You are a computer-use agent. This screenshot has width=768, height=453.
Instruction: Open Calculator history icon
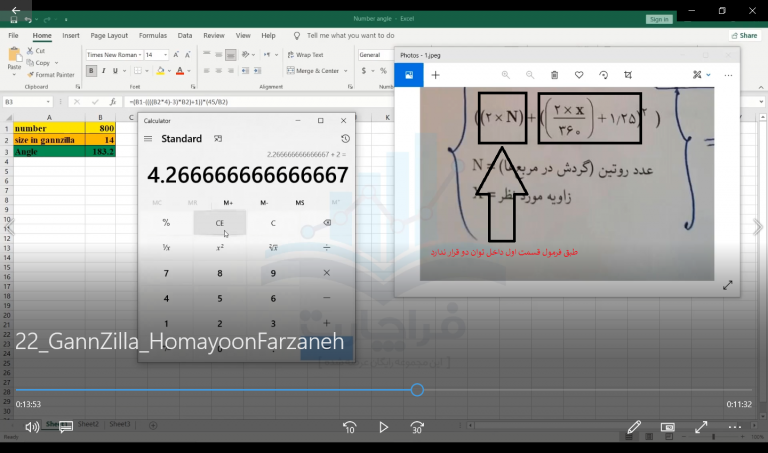click(x=345, y=139)
